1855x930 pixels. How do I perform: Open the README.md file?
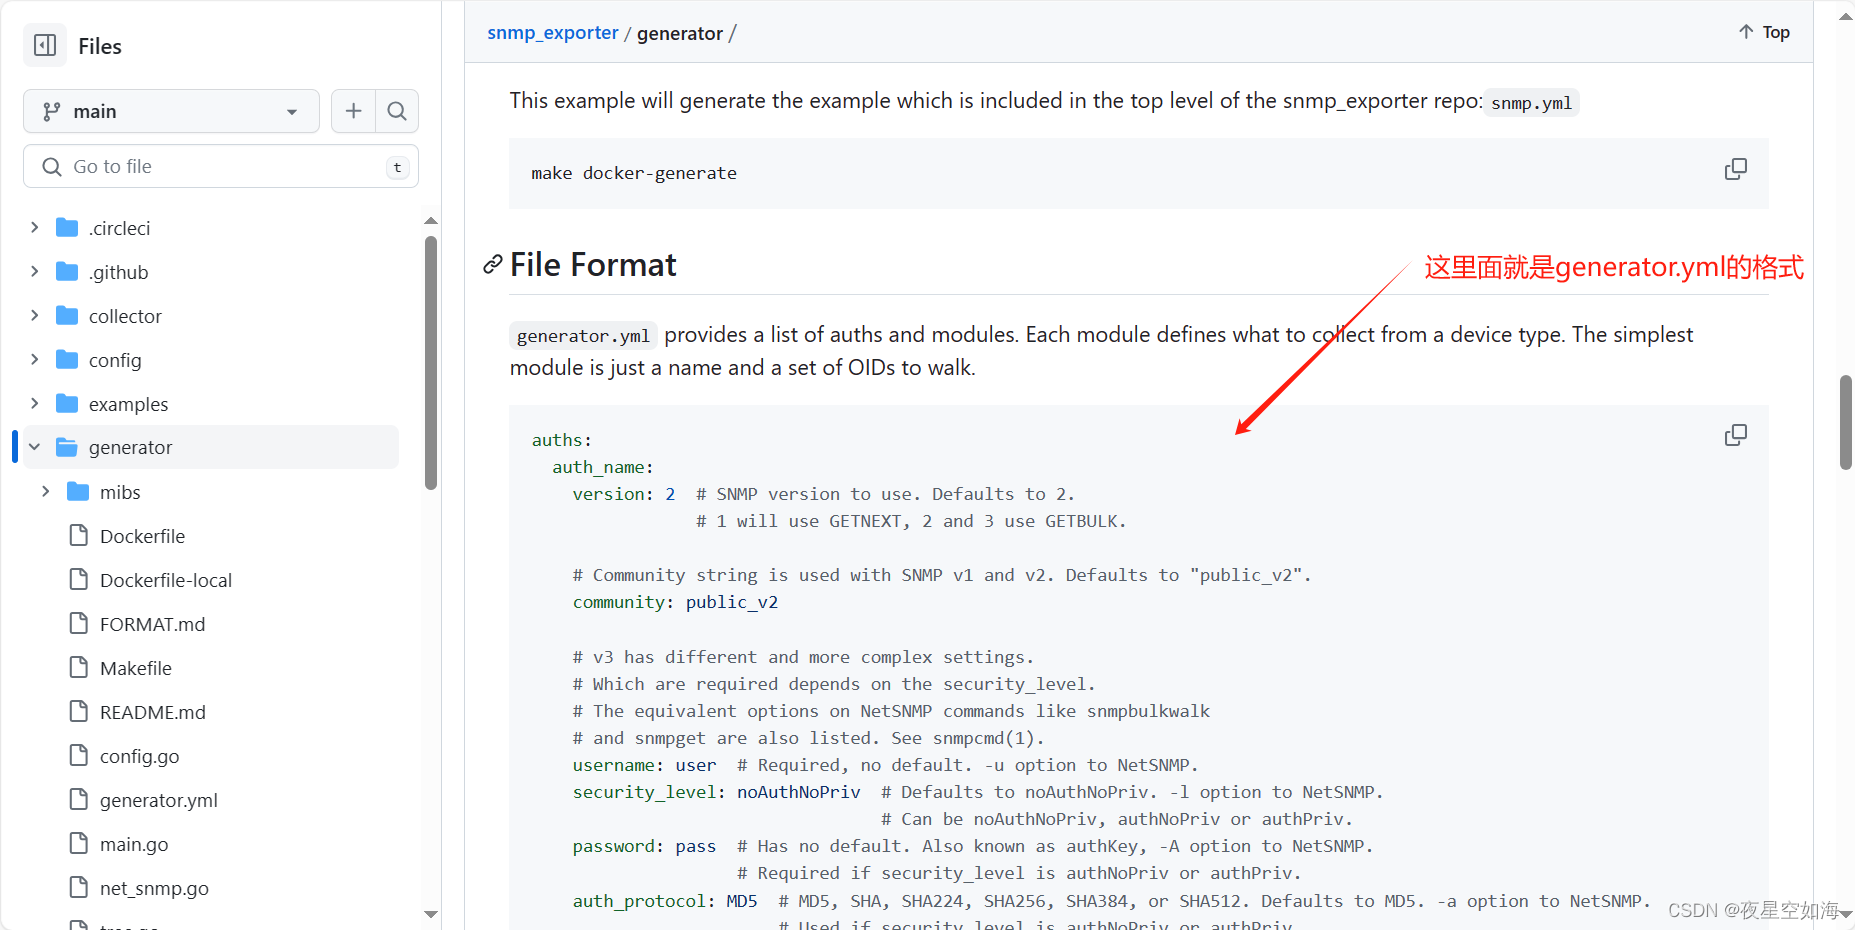pyautogui.click(x=152, y=712)
